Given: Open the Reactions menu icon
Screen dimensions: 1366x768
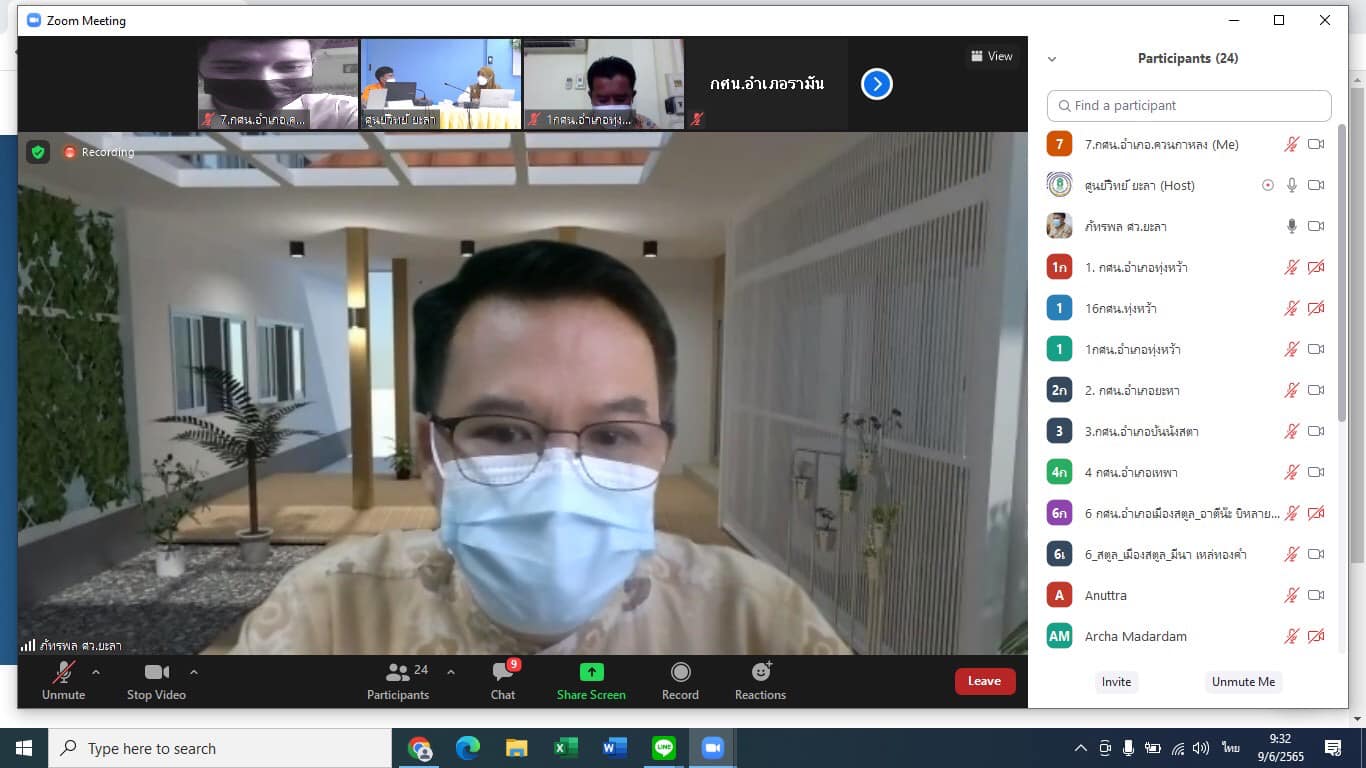Looking at the screenshot, I should 760,672.
